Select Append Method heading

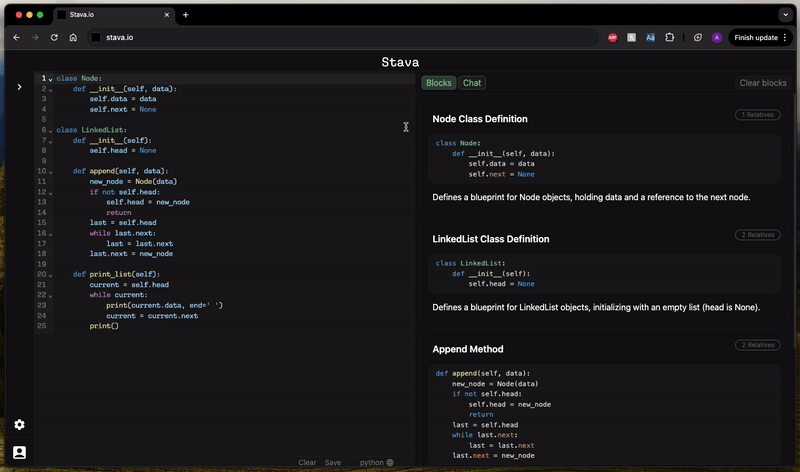468,349
